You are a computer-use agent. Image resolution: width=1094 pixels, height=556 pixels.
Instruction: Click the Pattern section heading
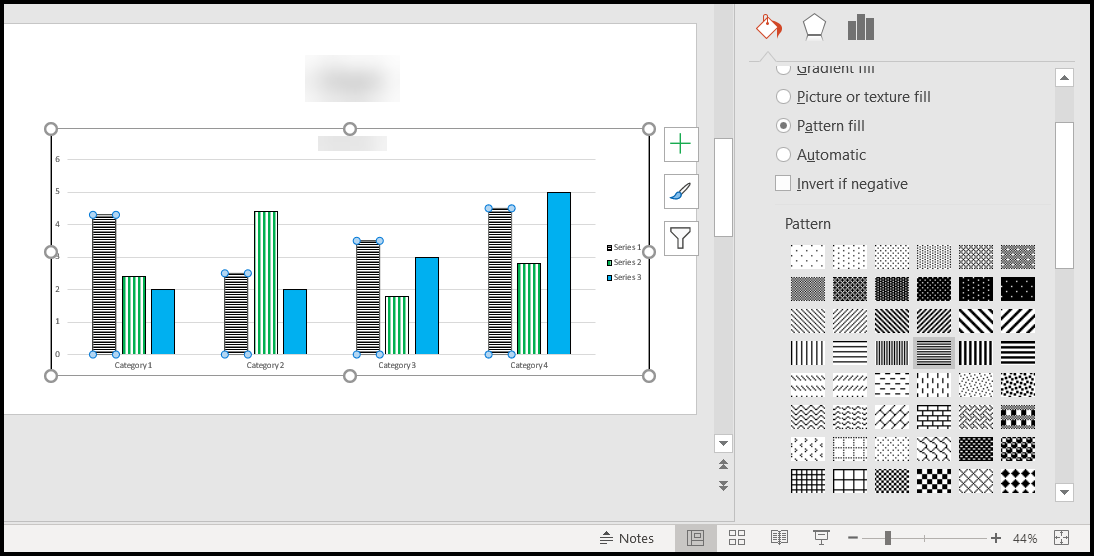[808, 224]
